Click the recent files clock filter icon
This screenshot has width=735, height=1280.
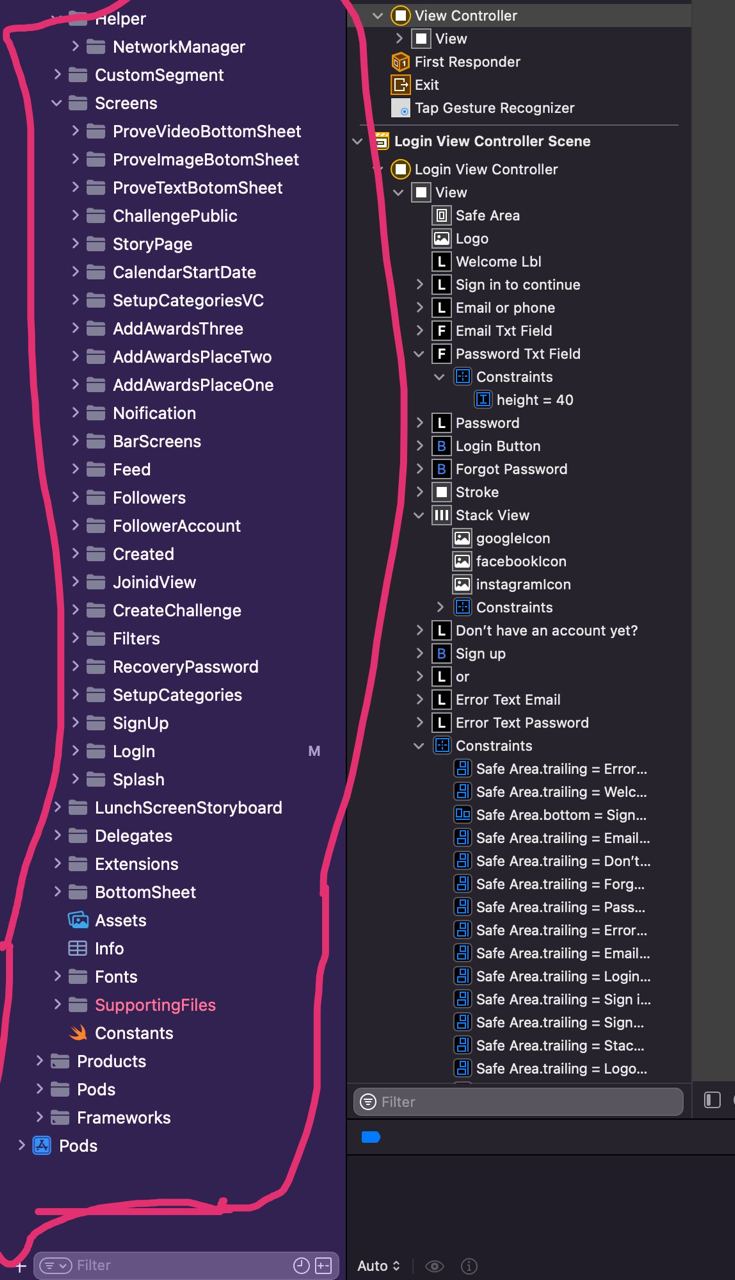[301, 1265]
